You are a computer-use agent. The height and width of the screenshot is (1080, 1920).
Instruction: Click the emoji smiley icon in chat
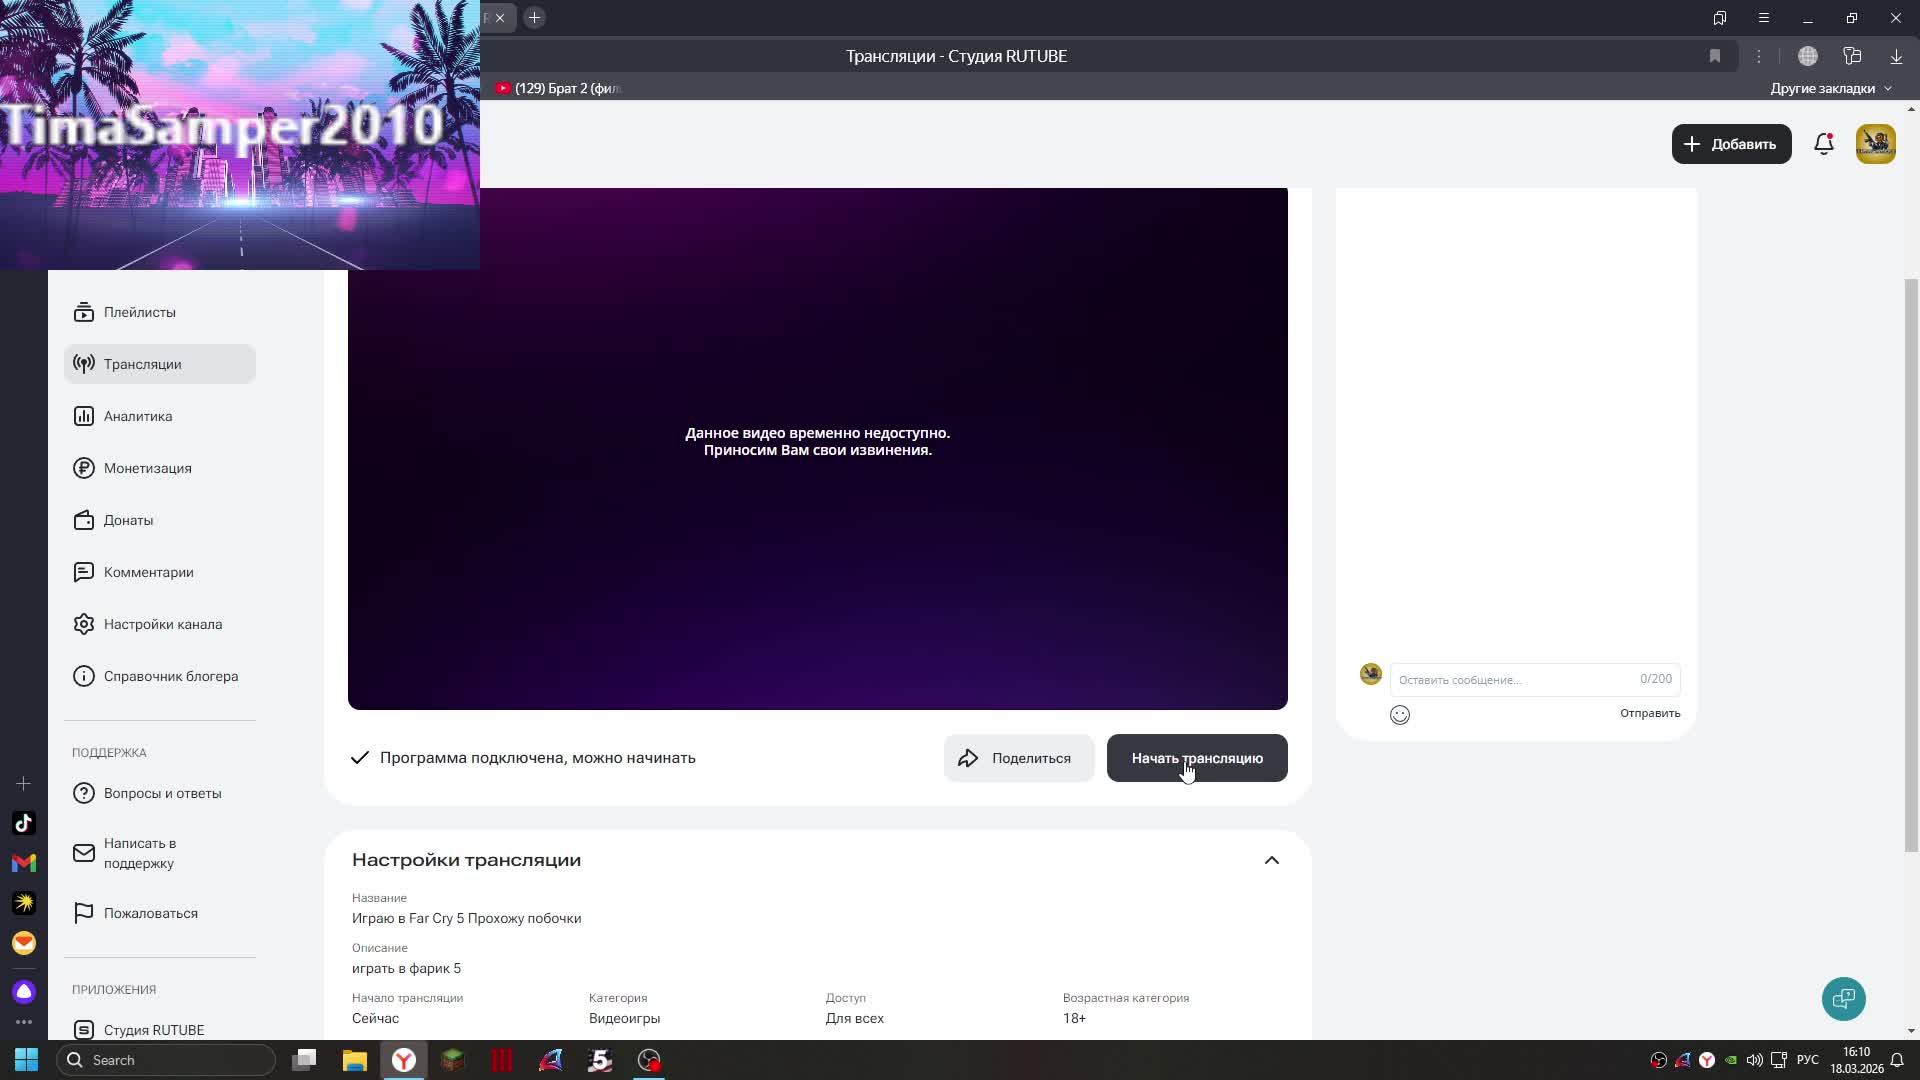(x=1399, y=715)
